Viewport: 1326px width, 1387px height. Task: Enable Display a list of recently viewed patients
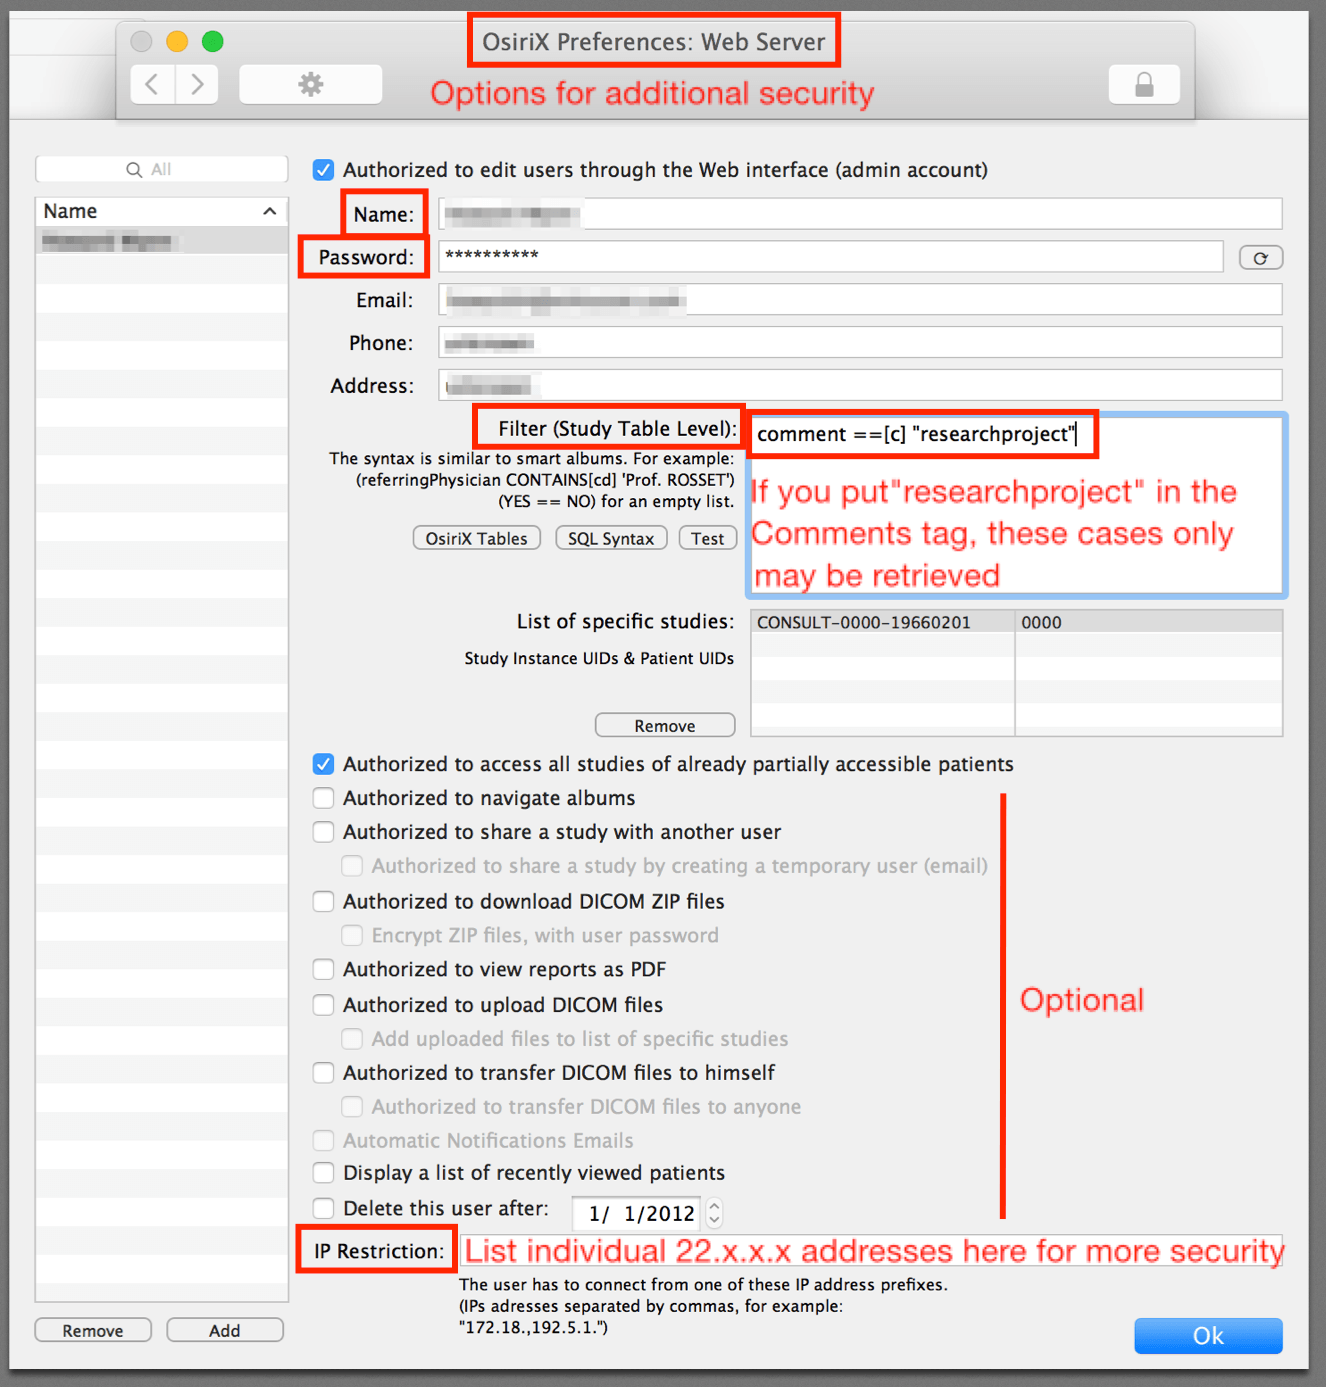pos(323,1172)
